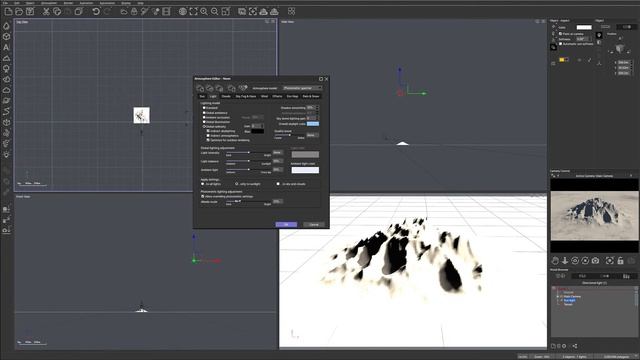Select the Global ambience radio button
The width and height of the screenshot is (640, 360).
pyautogui.click(x=204, y=113)
